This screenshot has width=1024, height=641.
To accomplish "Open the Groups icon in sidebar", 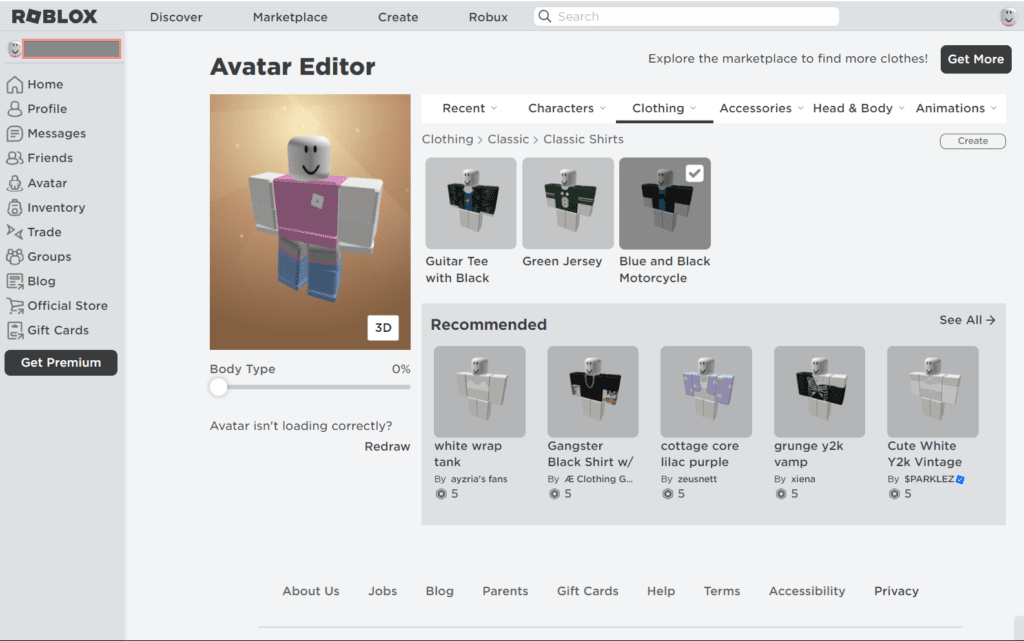I will point(14,257).
